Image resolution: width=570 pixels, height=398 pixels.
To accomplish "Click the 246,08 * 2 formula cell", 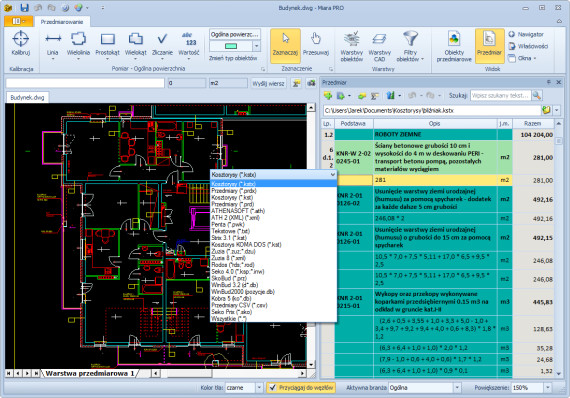I will 435,218.
